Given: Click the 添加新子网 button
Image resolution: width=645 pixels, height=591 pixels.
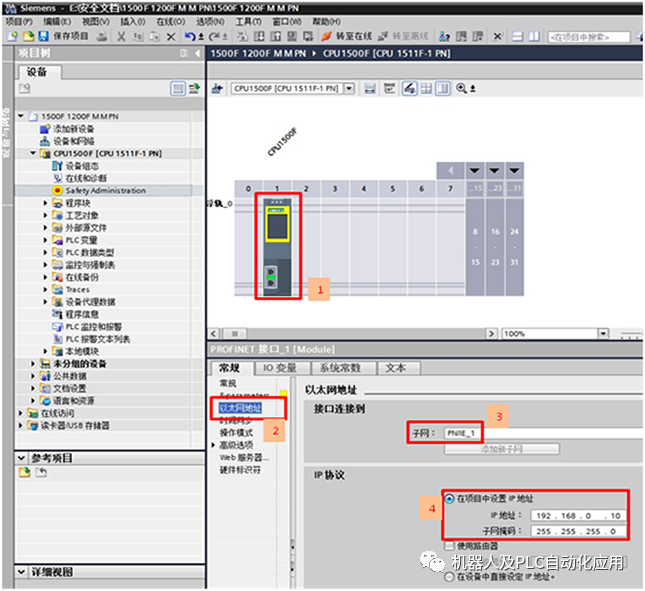Looking at the screenshot, I should [x=502, y=449].
